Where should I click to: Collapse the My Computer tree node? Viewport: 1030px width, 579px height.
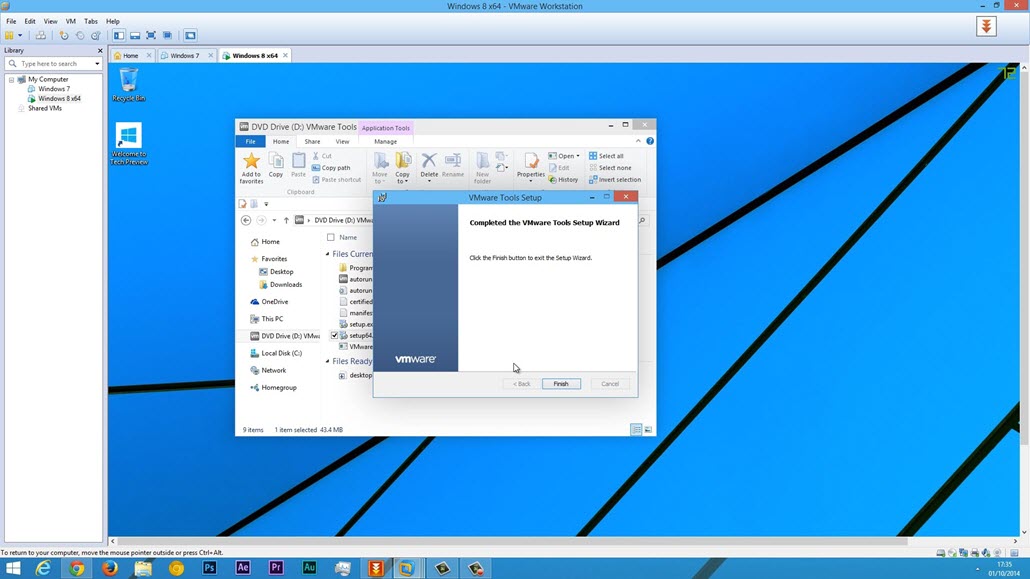coord(12,79)
